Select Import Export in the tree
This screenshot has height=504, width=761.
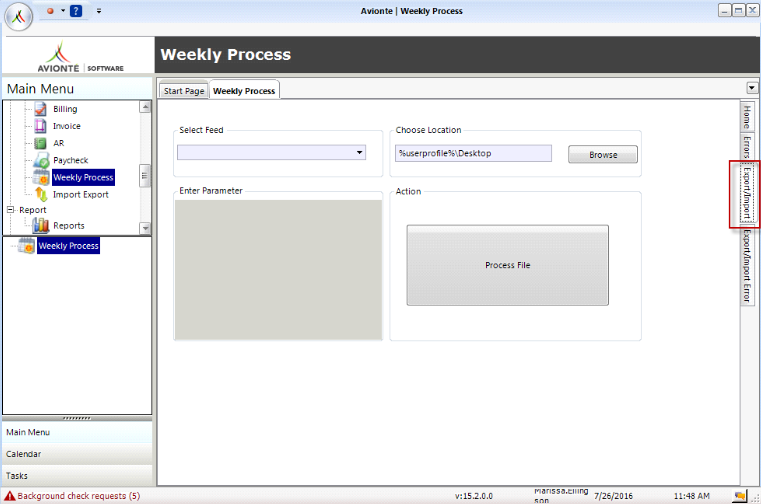pyautogui.click(x=81, y=195)
